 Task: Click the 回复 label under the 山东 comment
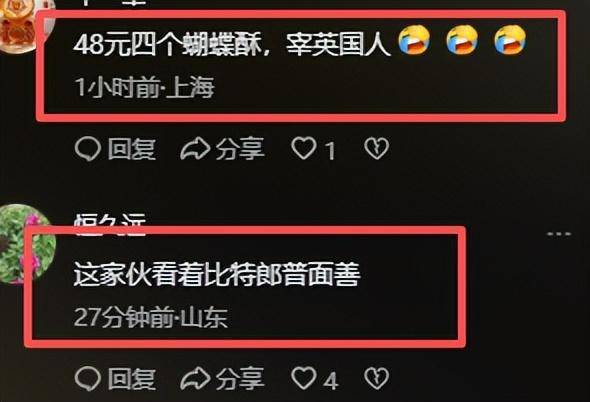(132, 378)
